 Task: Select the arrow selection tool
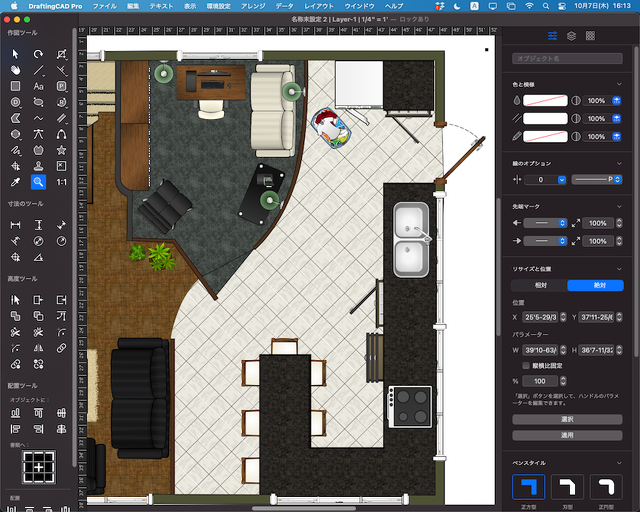click(15, 54)
